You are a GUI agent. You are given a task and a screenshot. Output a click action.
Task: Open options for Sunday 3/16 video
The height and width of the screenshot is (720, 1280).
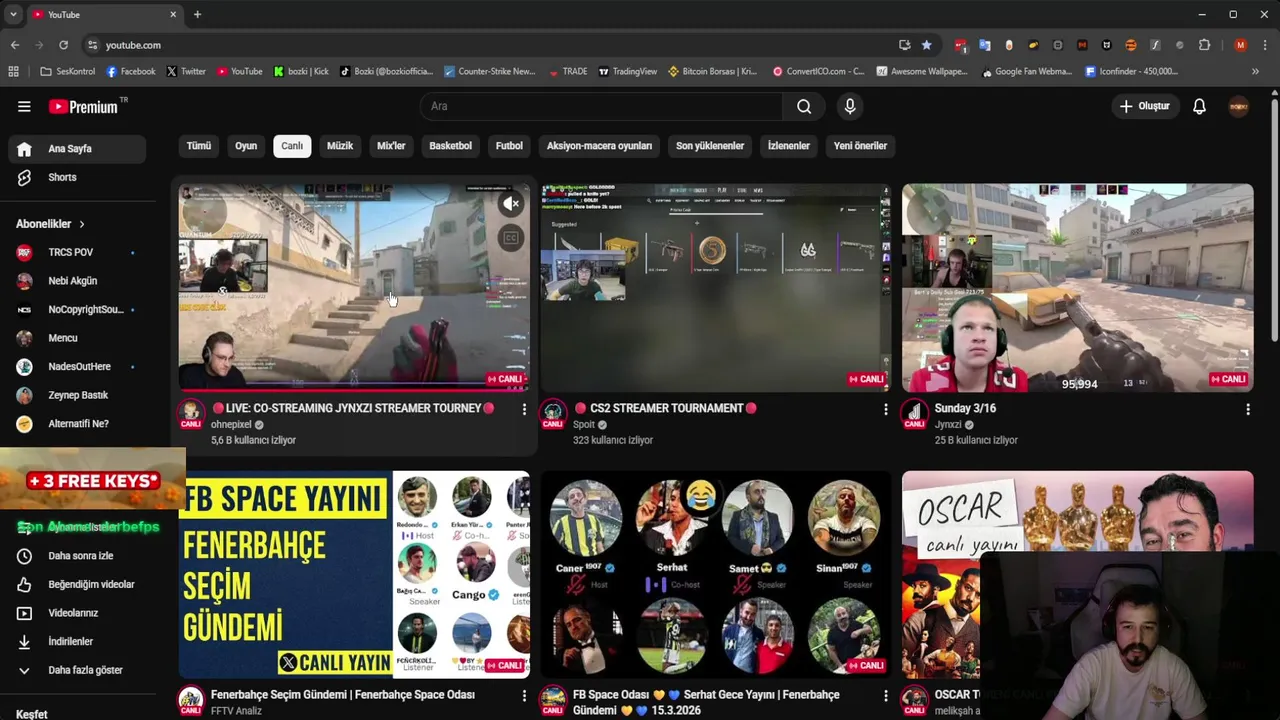pyautogui.click(x=1247, y=409)
